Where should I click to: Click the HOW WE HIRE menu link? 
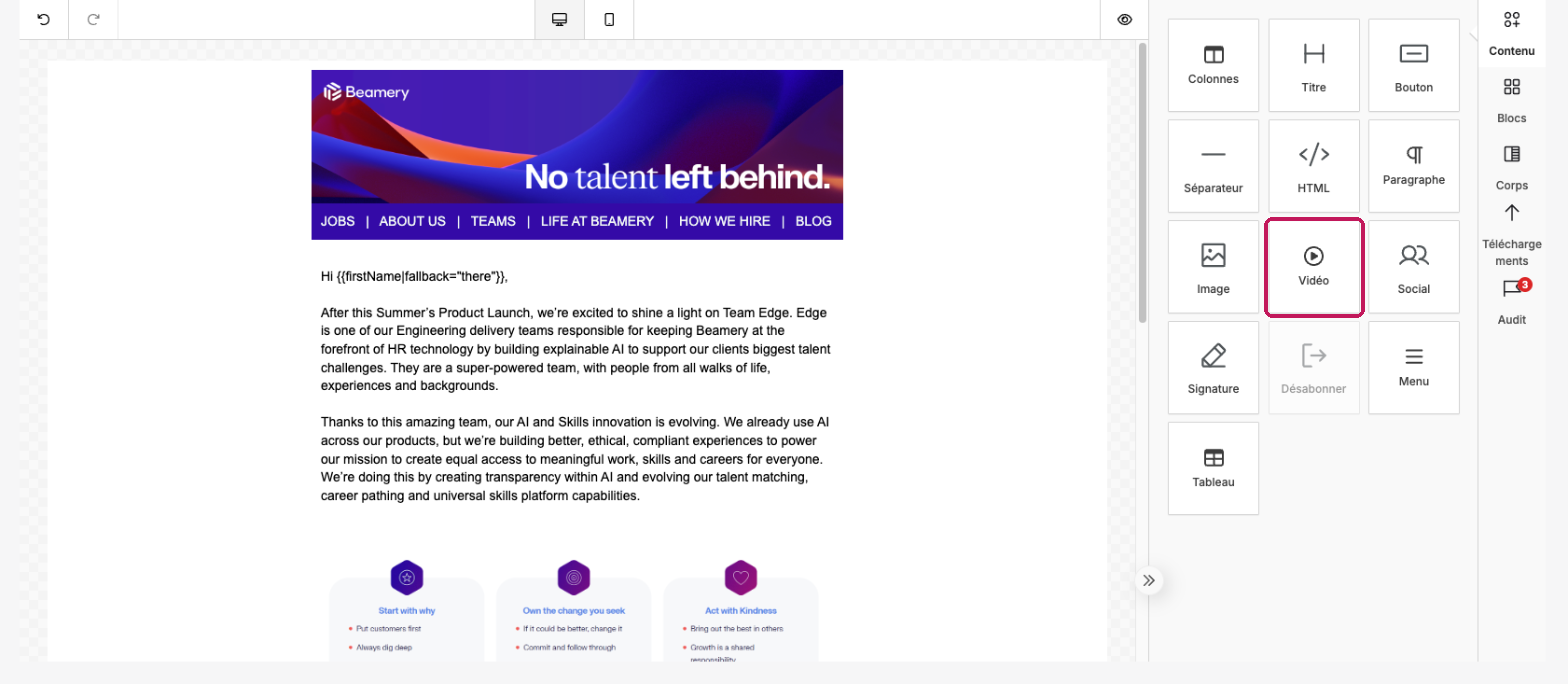pyautogui.click(x=725, y=221)
